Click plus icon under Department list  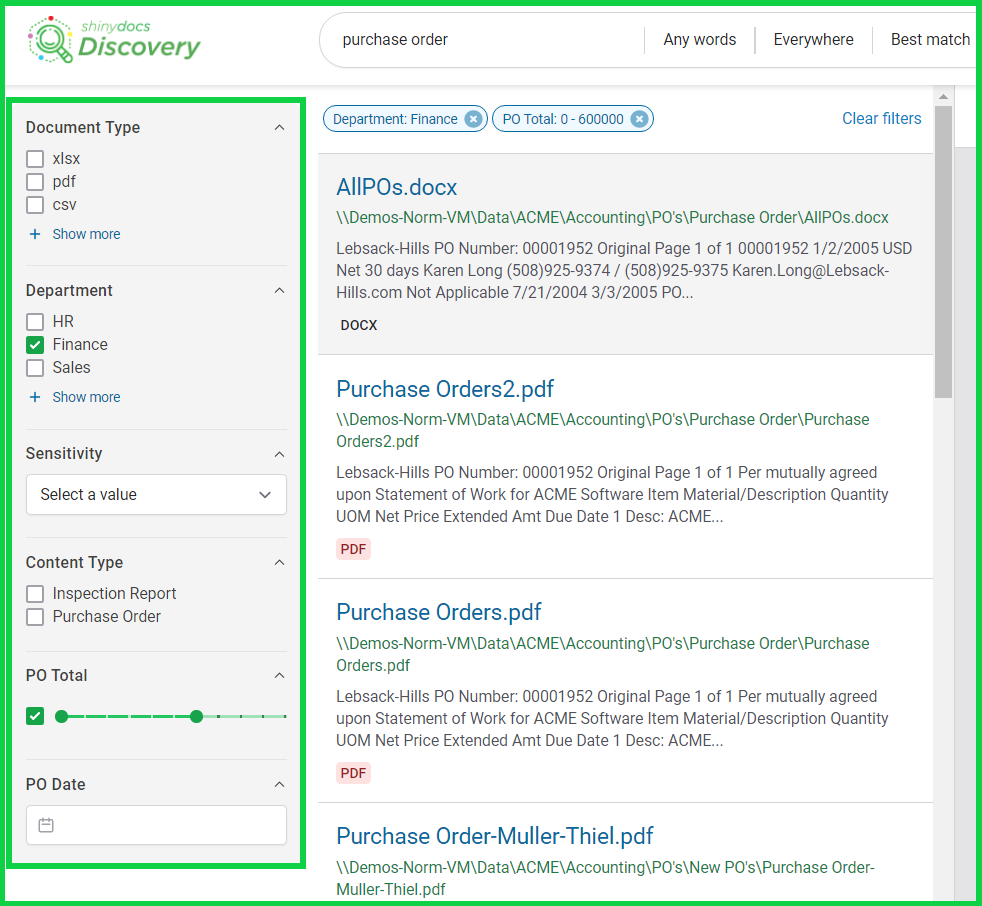tap(35, 397)
